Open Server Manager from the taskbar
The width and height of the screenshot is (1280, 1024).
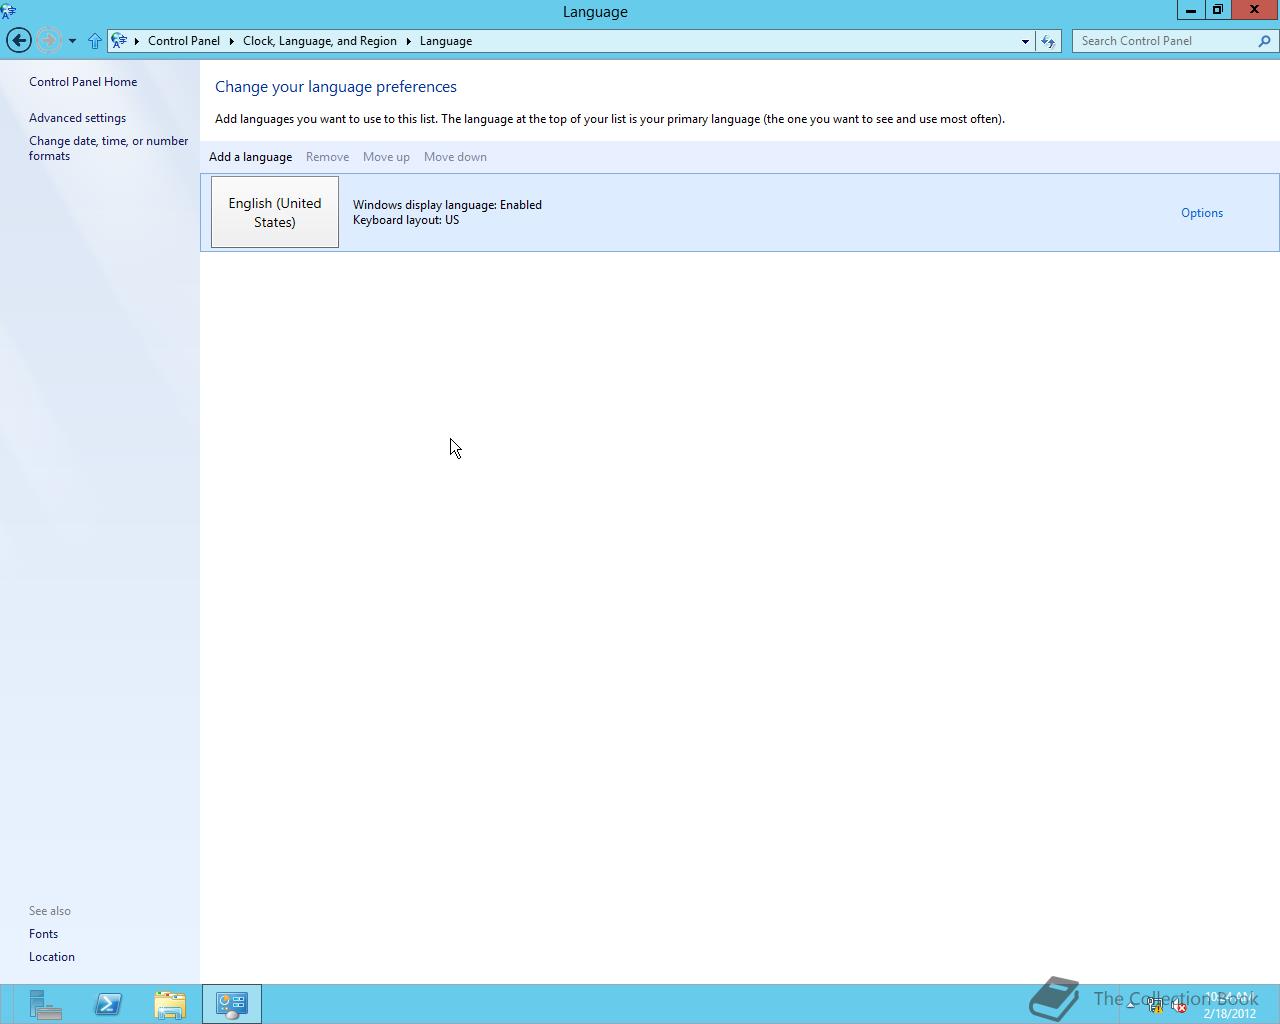tap(45, 1004)
